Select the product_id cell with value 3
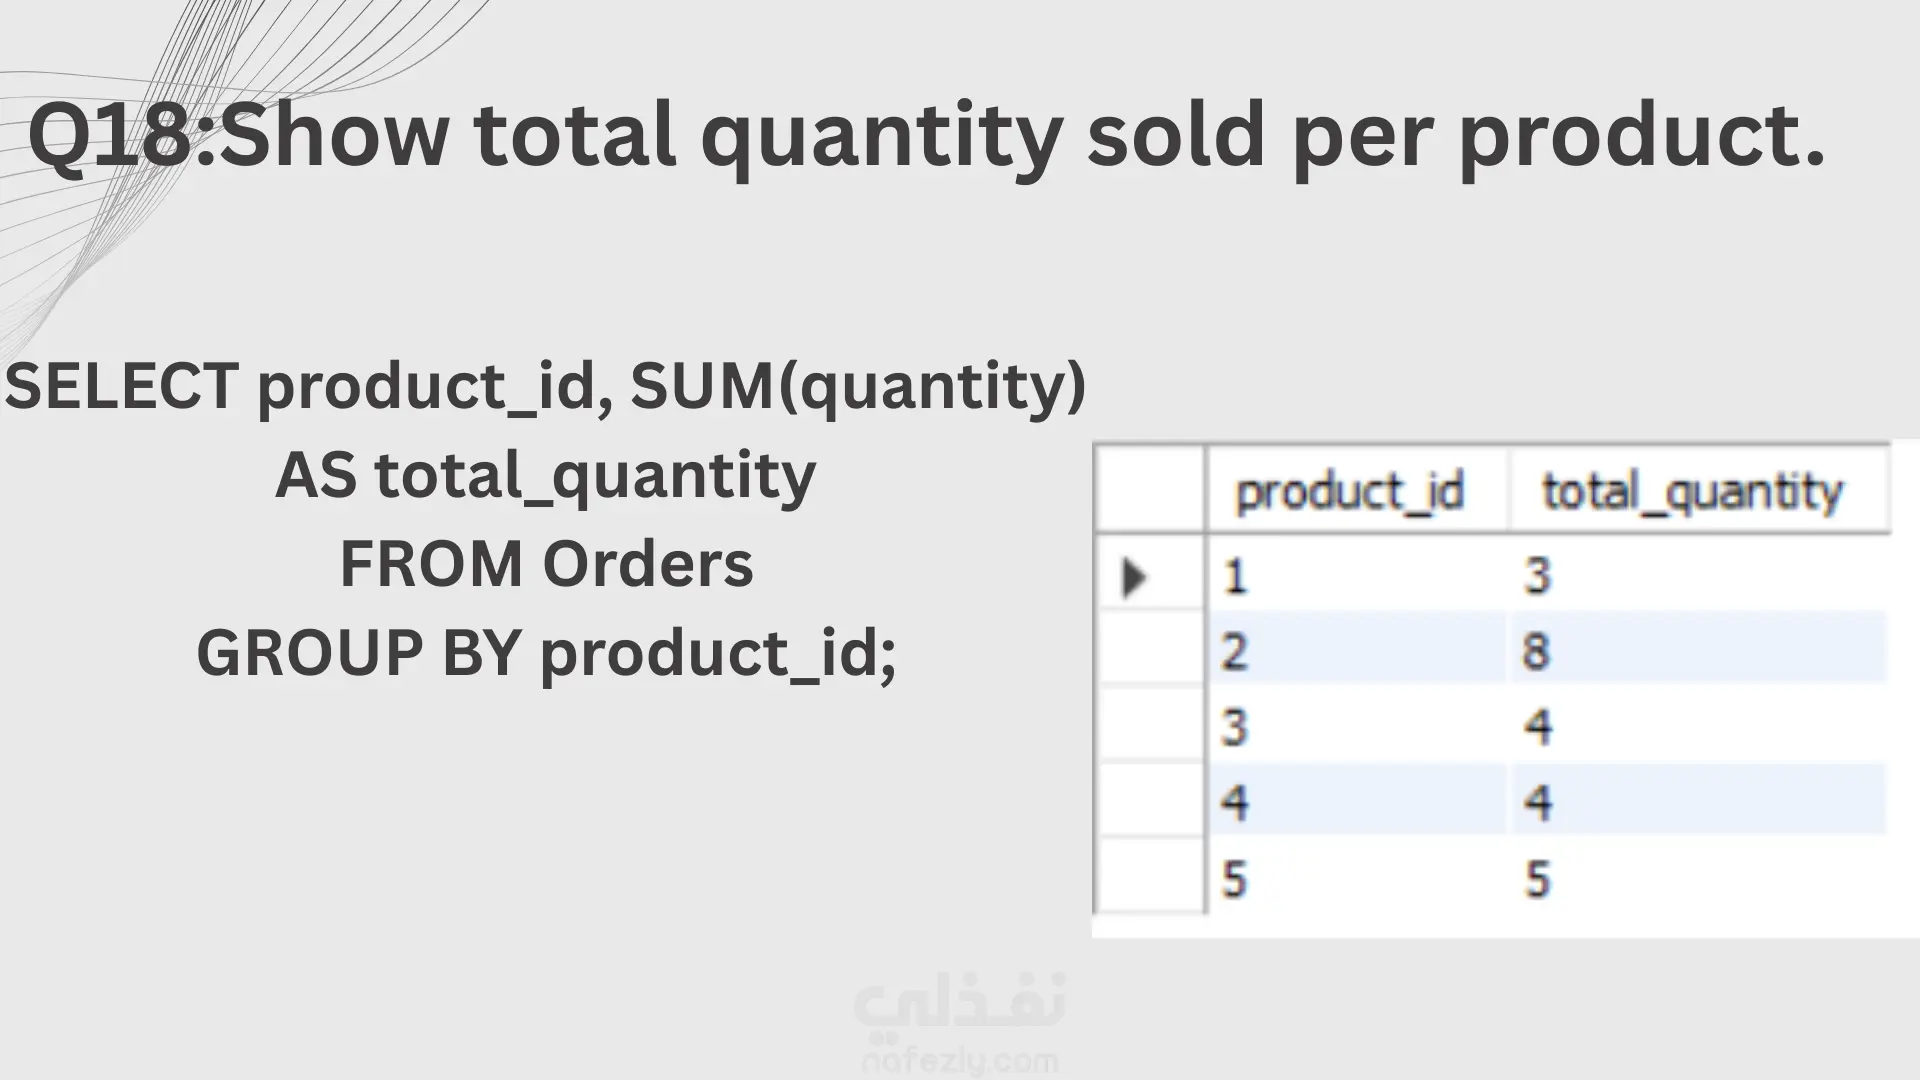The width and height of the screenshot is (1920, 1080). [1355, 727]
